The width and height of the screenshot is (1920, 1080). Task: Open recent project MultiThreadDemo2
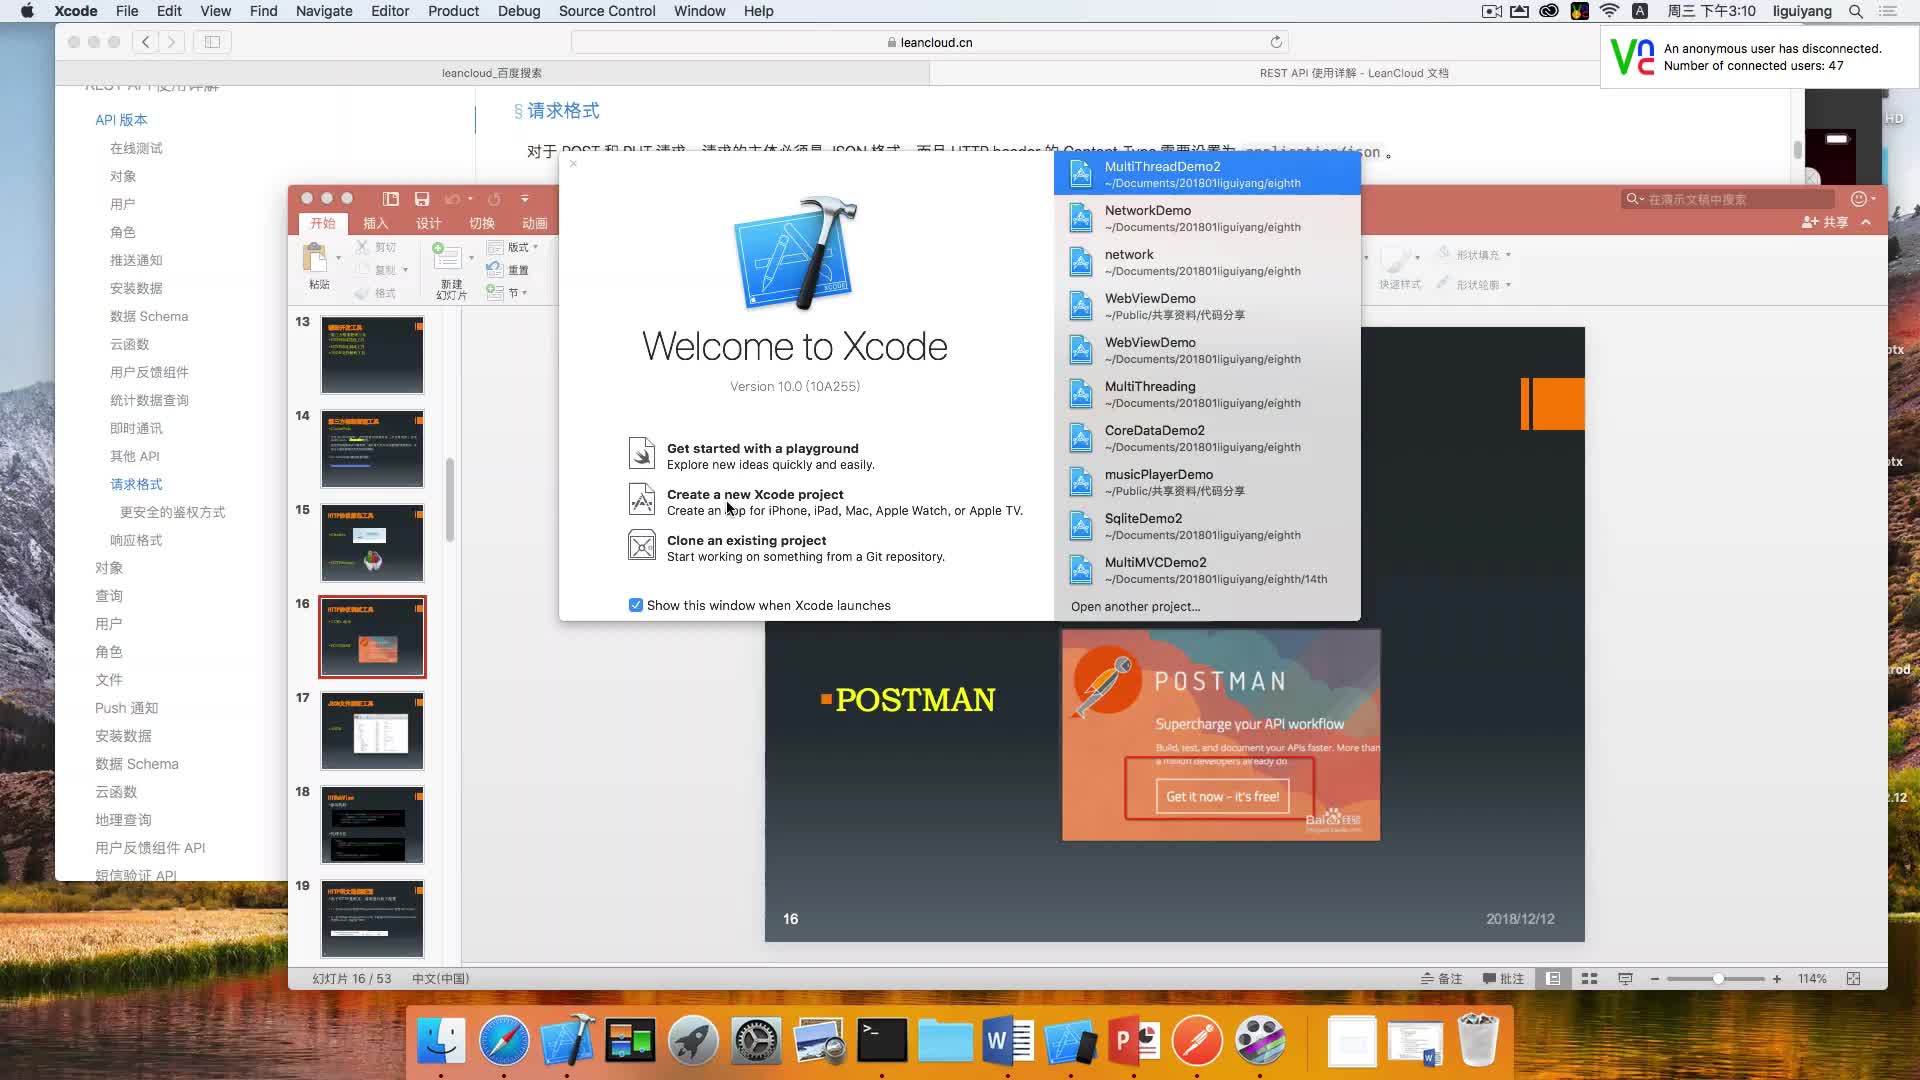1207,174
